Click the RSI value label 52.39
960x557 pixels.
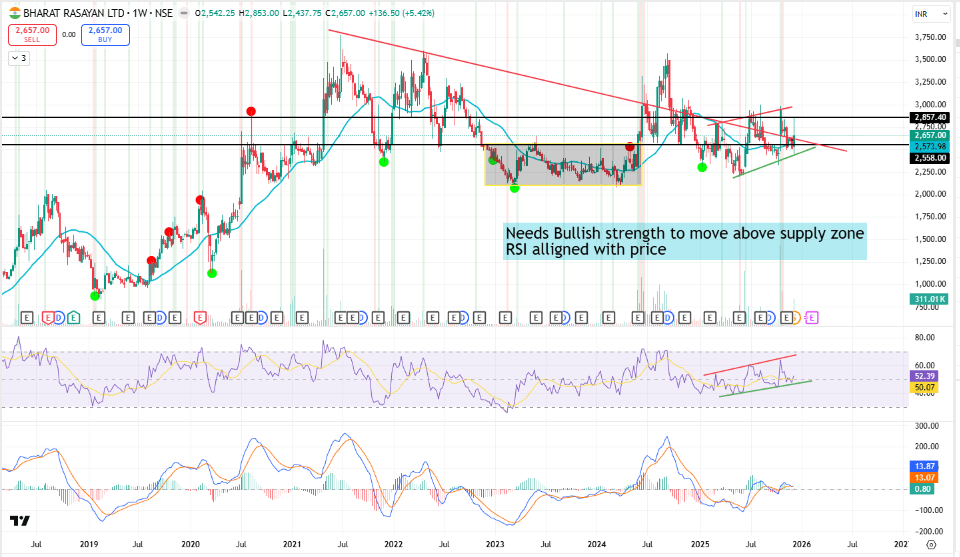(924, 376)
